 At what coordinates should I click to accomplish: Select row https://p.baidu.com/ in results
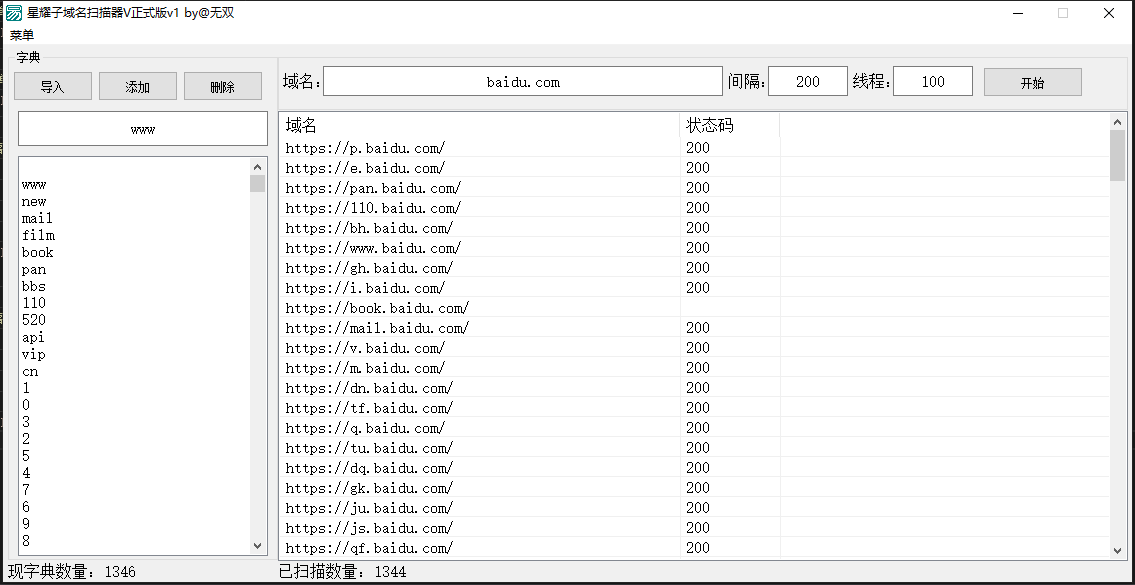694,148
